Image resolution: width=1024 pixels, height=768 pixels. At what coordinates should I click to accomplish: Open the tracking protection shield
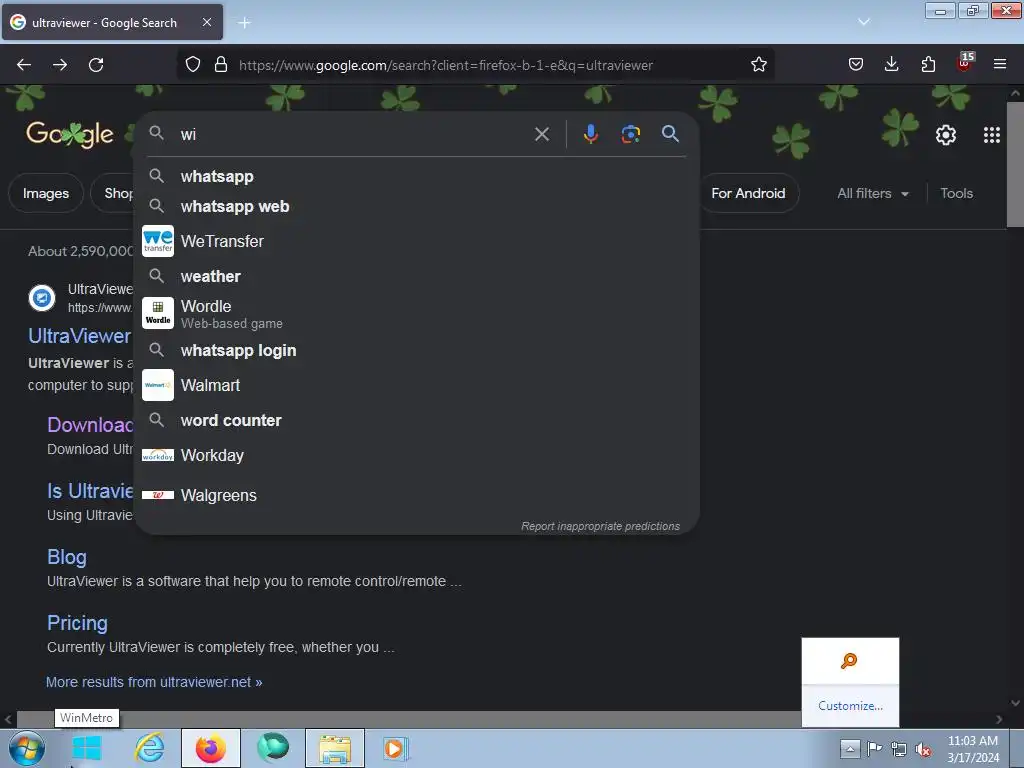(193, 65)
